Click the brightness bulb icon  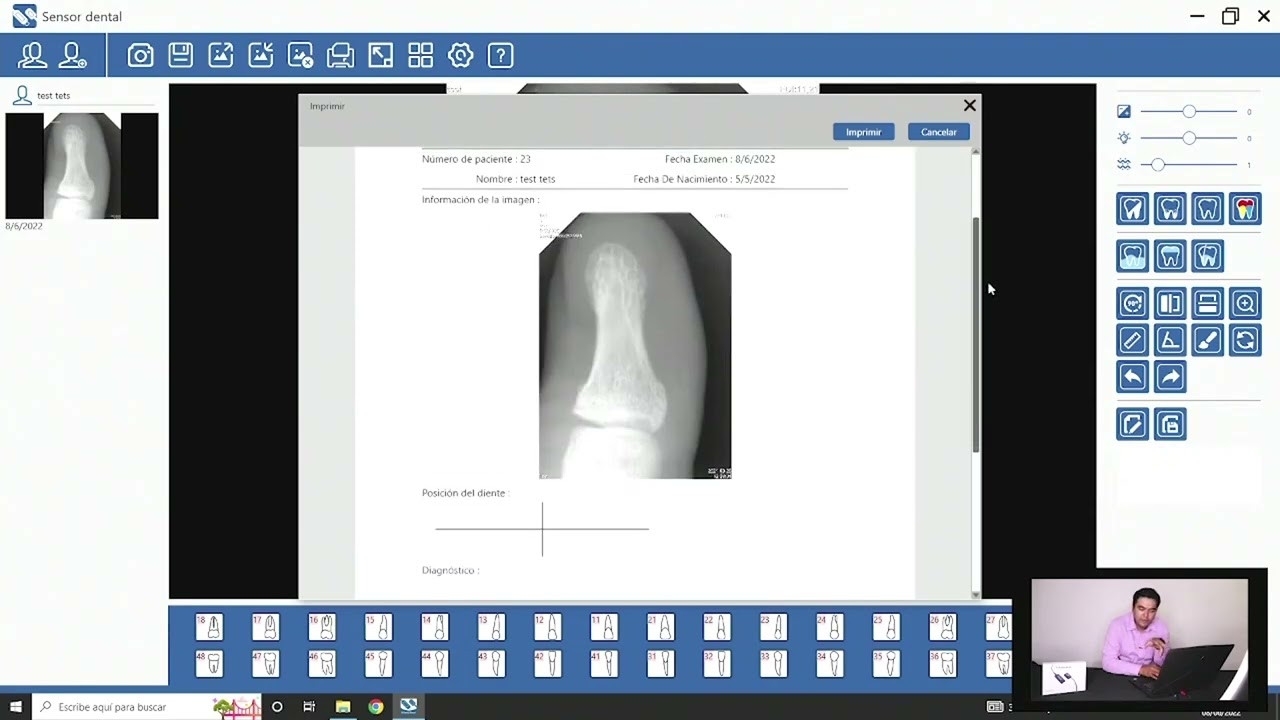1124,138
